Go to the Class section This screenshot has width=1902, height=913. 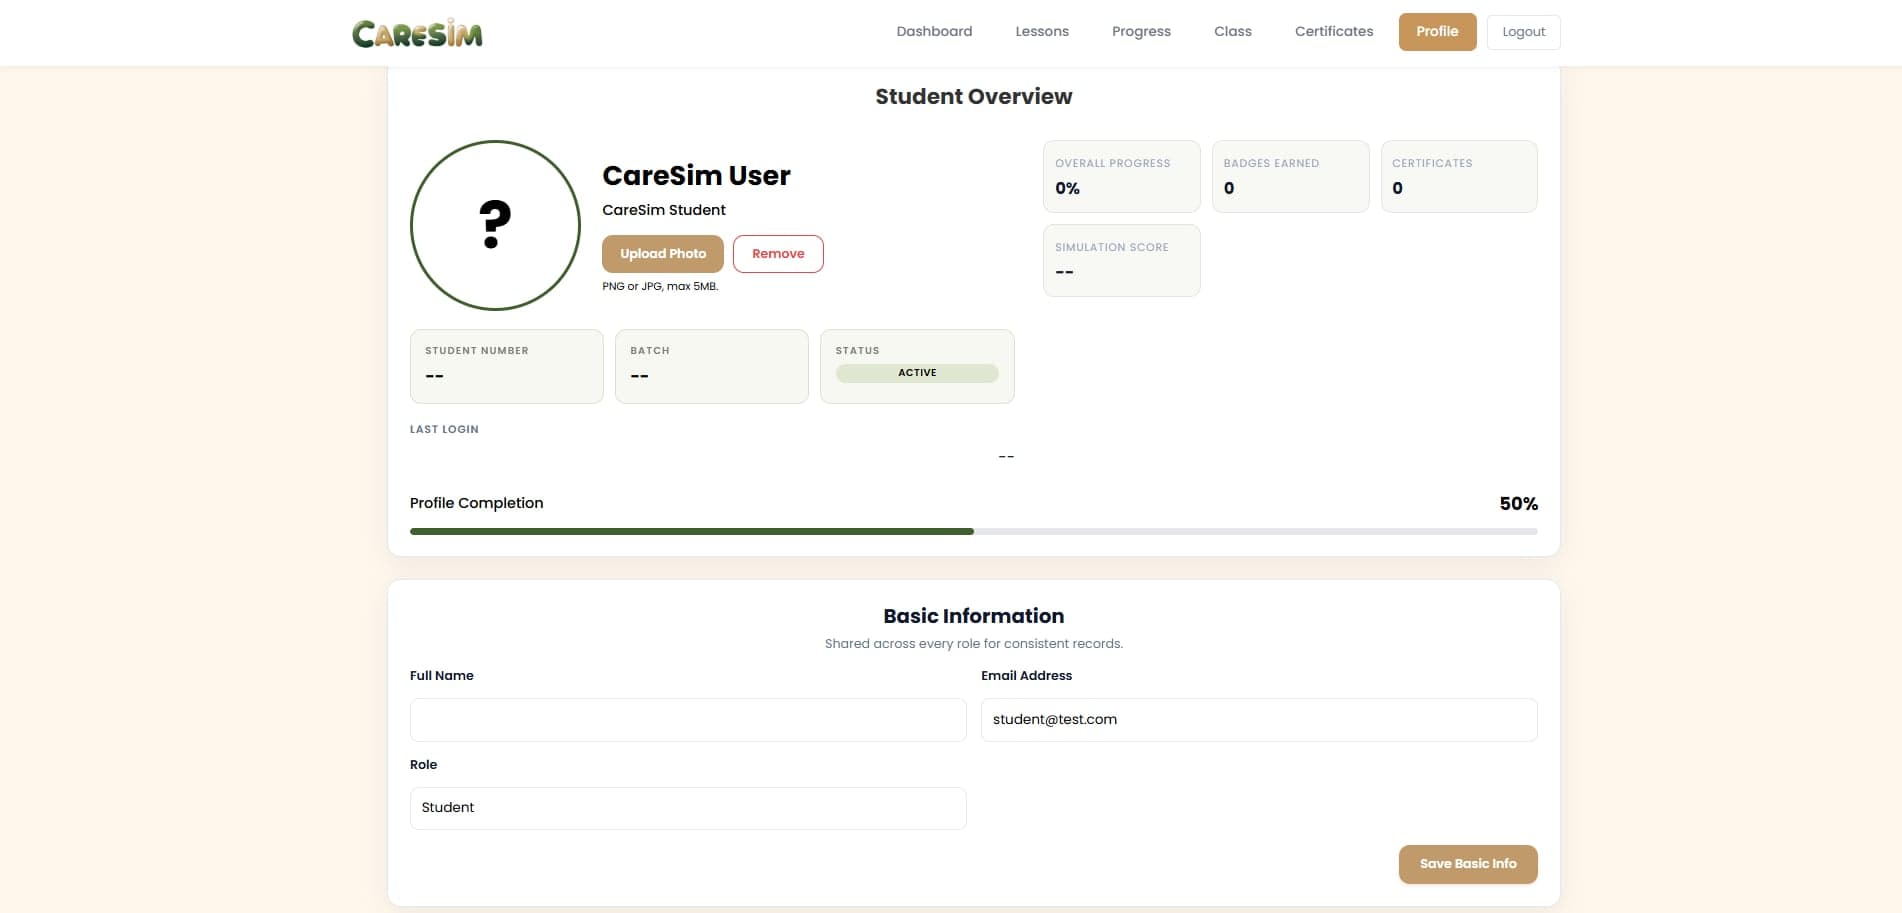point(1232,31)
